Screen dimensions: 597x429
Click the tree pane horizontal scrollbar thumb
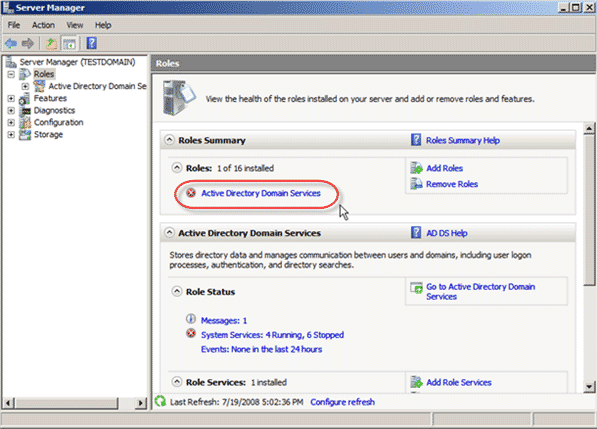(66, 403)
